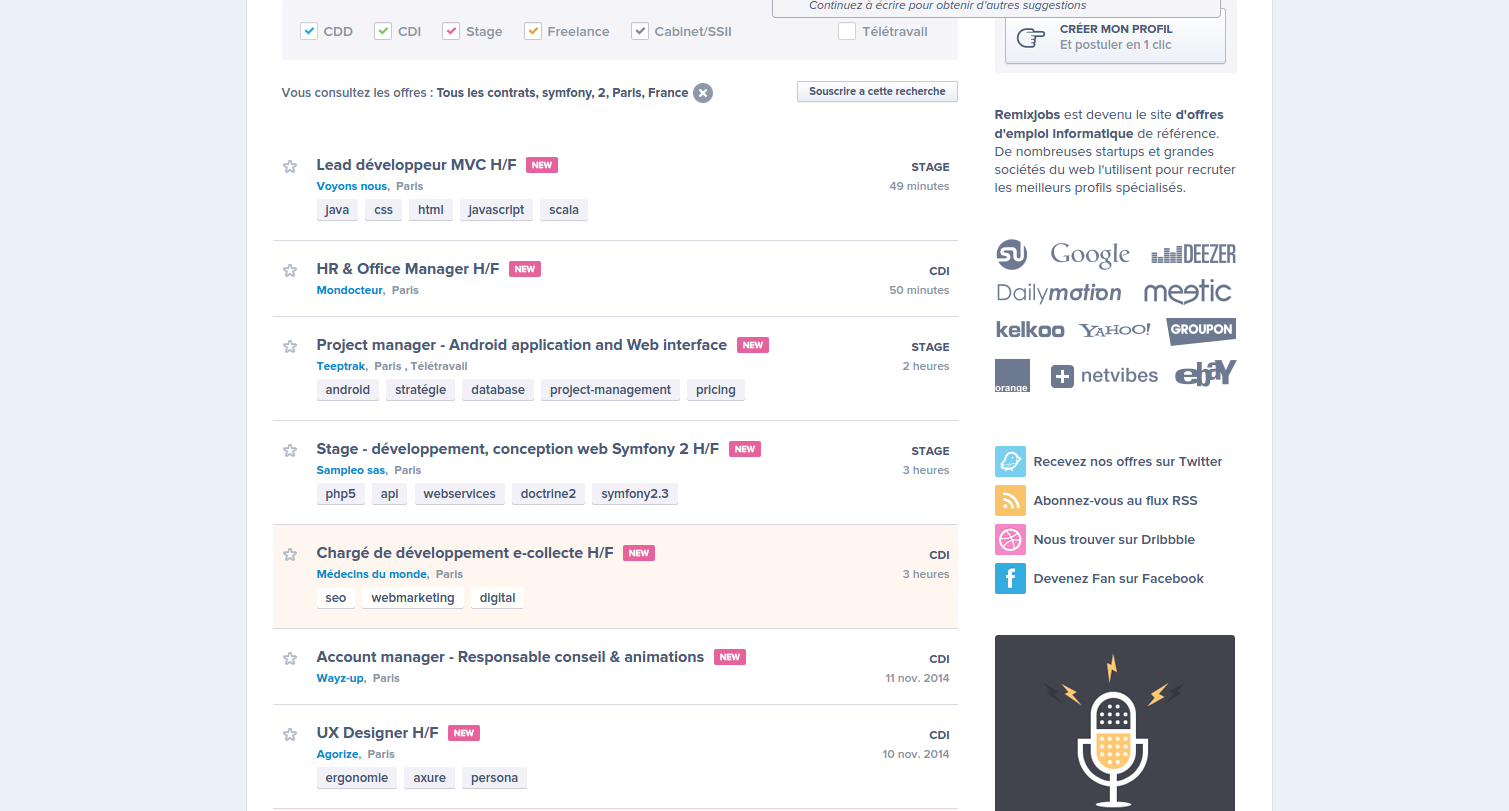Image resolution: width=1509 pixels, height=811 pixels.
Task: Open HR & Office Manager H/F listing
Action: coord(408,269)
